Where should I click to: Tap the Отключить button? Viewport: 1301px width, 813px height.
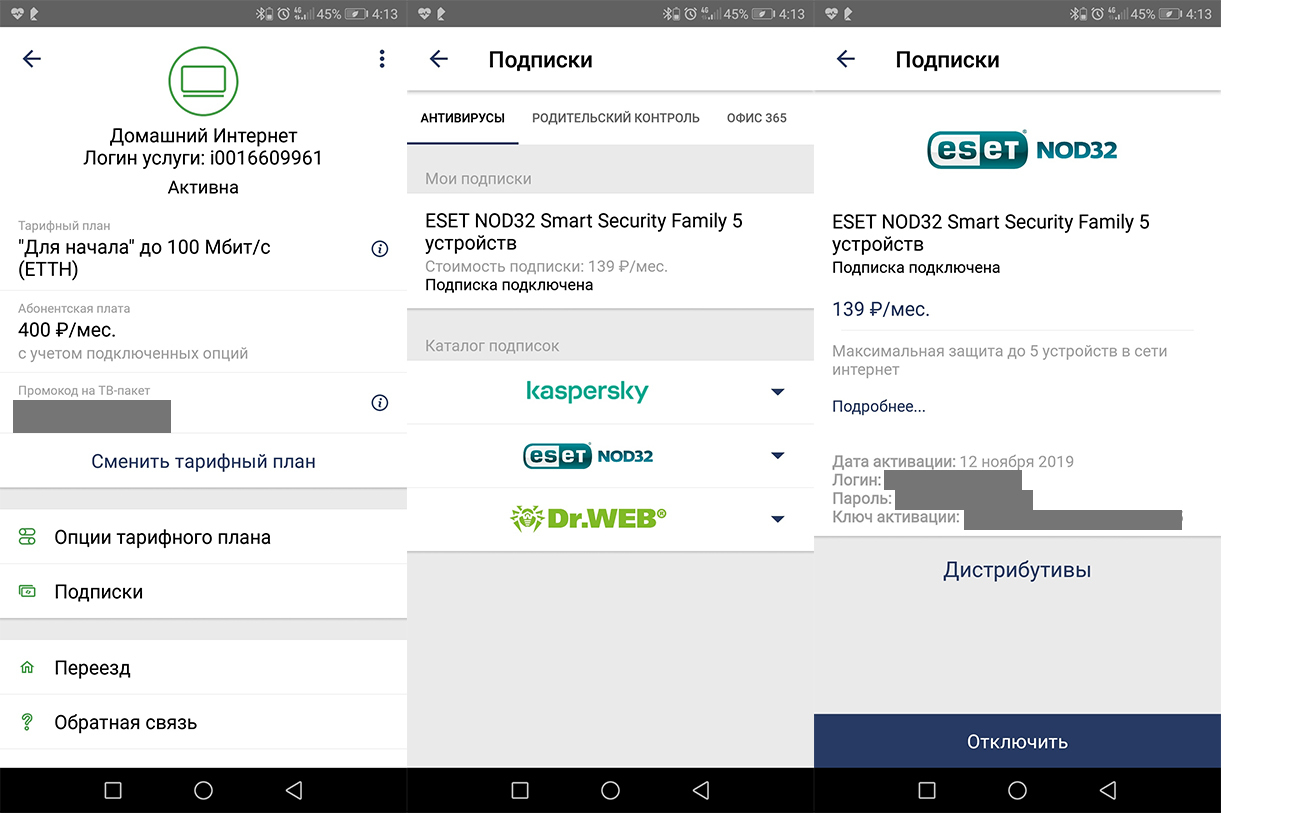[1017, 741]
